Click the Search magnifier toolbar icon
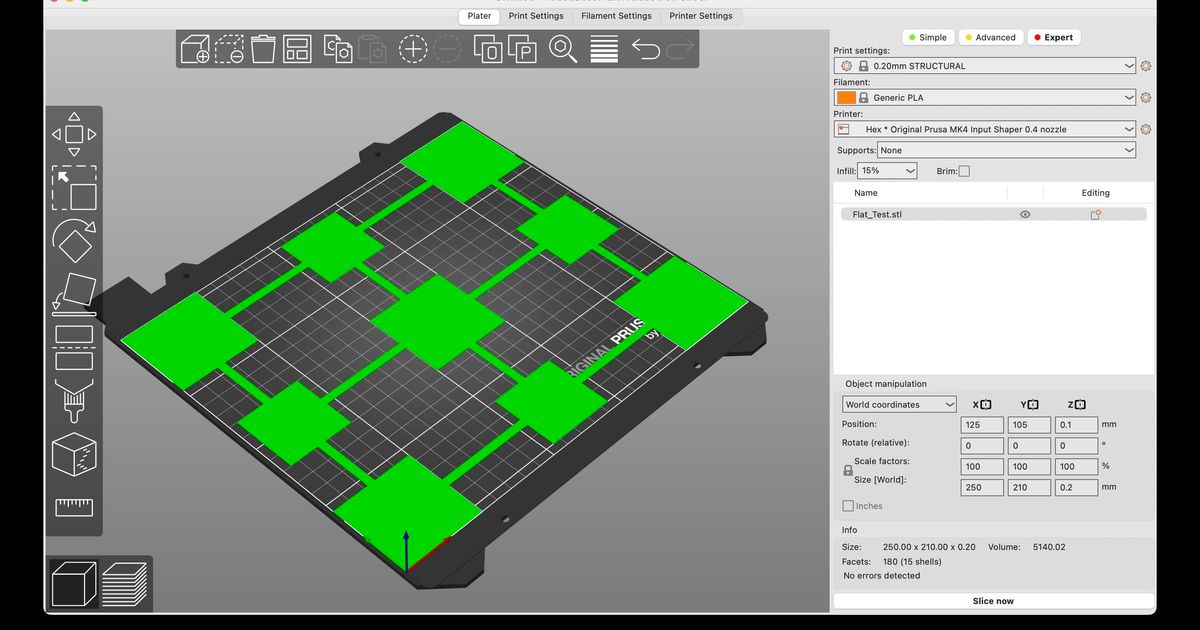Image resolution: width=1200 pixels, height=630 pixels. pos(562,48)
